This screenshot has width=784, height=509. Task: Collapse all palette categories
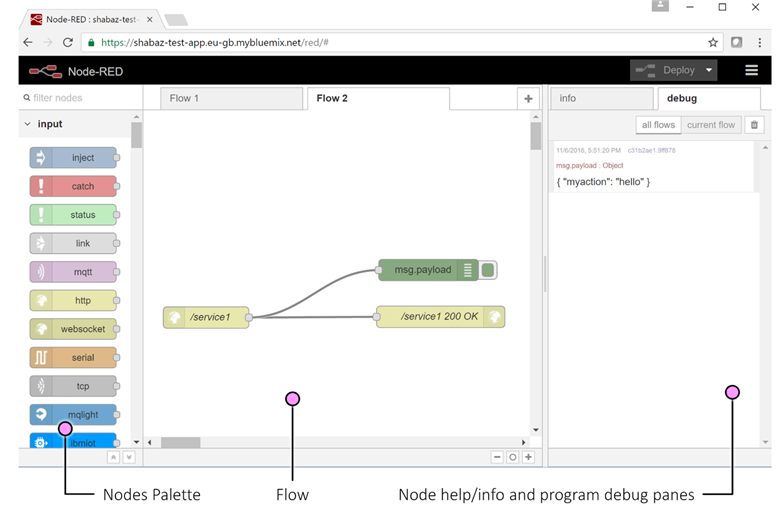coord(114,457)
